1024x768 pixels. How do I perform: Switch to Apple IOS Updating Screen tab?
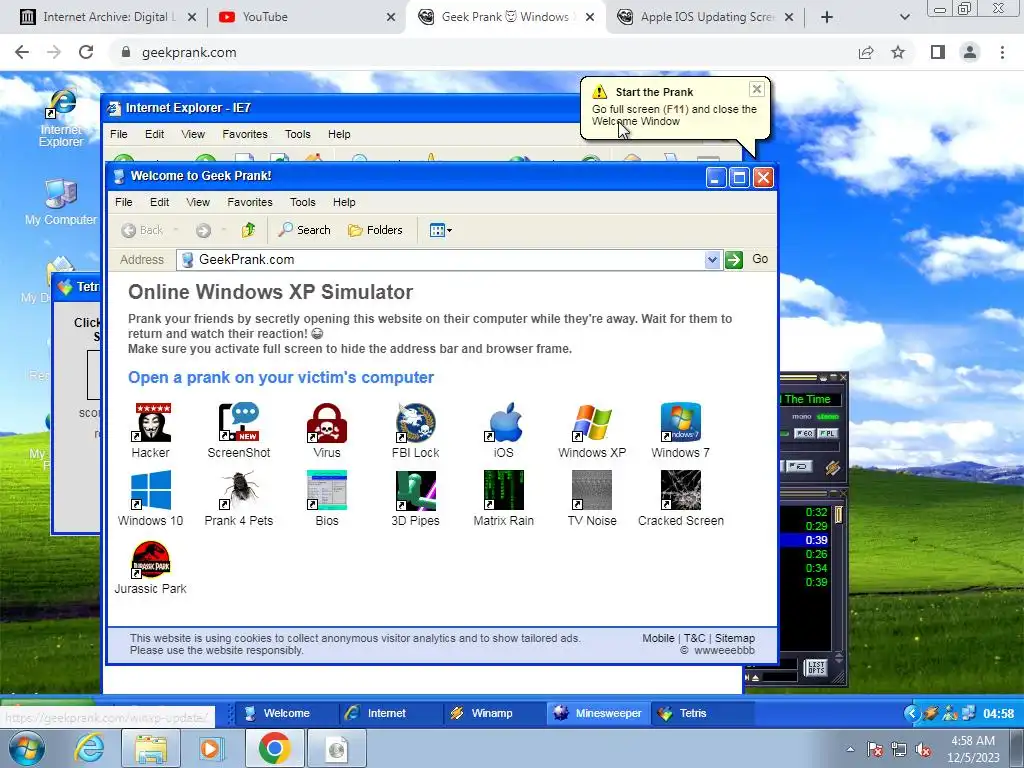click(x=705, y=17)
